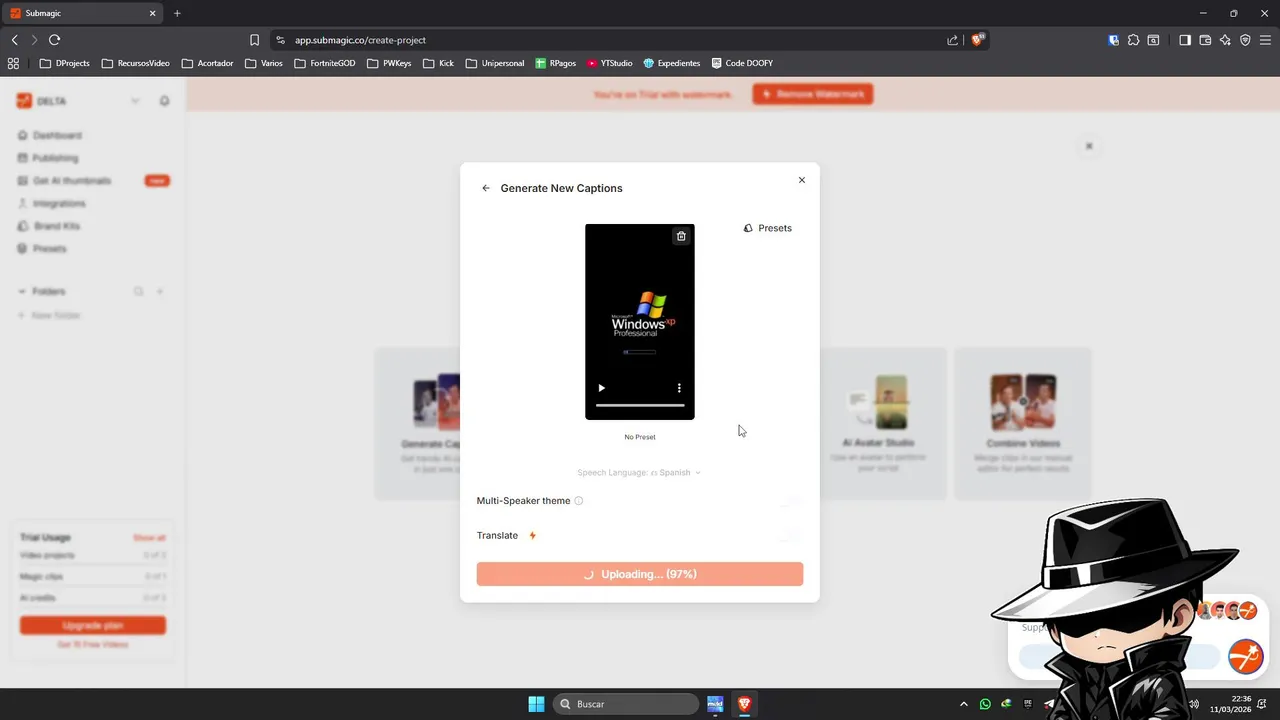The height and width of the screenshot is (720, 1280).
Task: Add a folder with the plus icon
Action: pyautogui.click(x=160, y=291)
